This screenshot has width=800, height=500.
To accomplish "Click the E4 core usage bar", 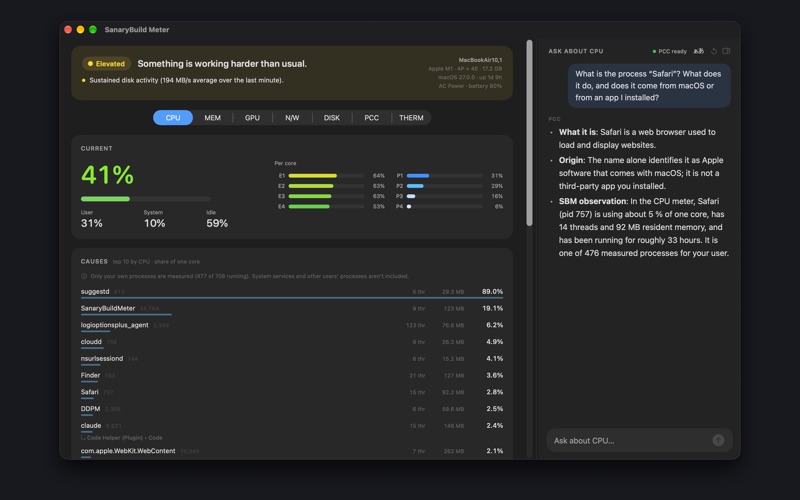I will tap(327, 207).
